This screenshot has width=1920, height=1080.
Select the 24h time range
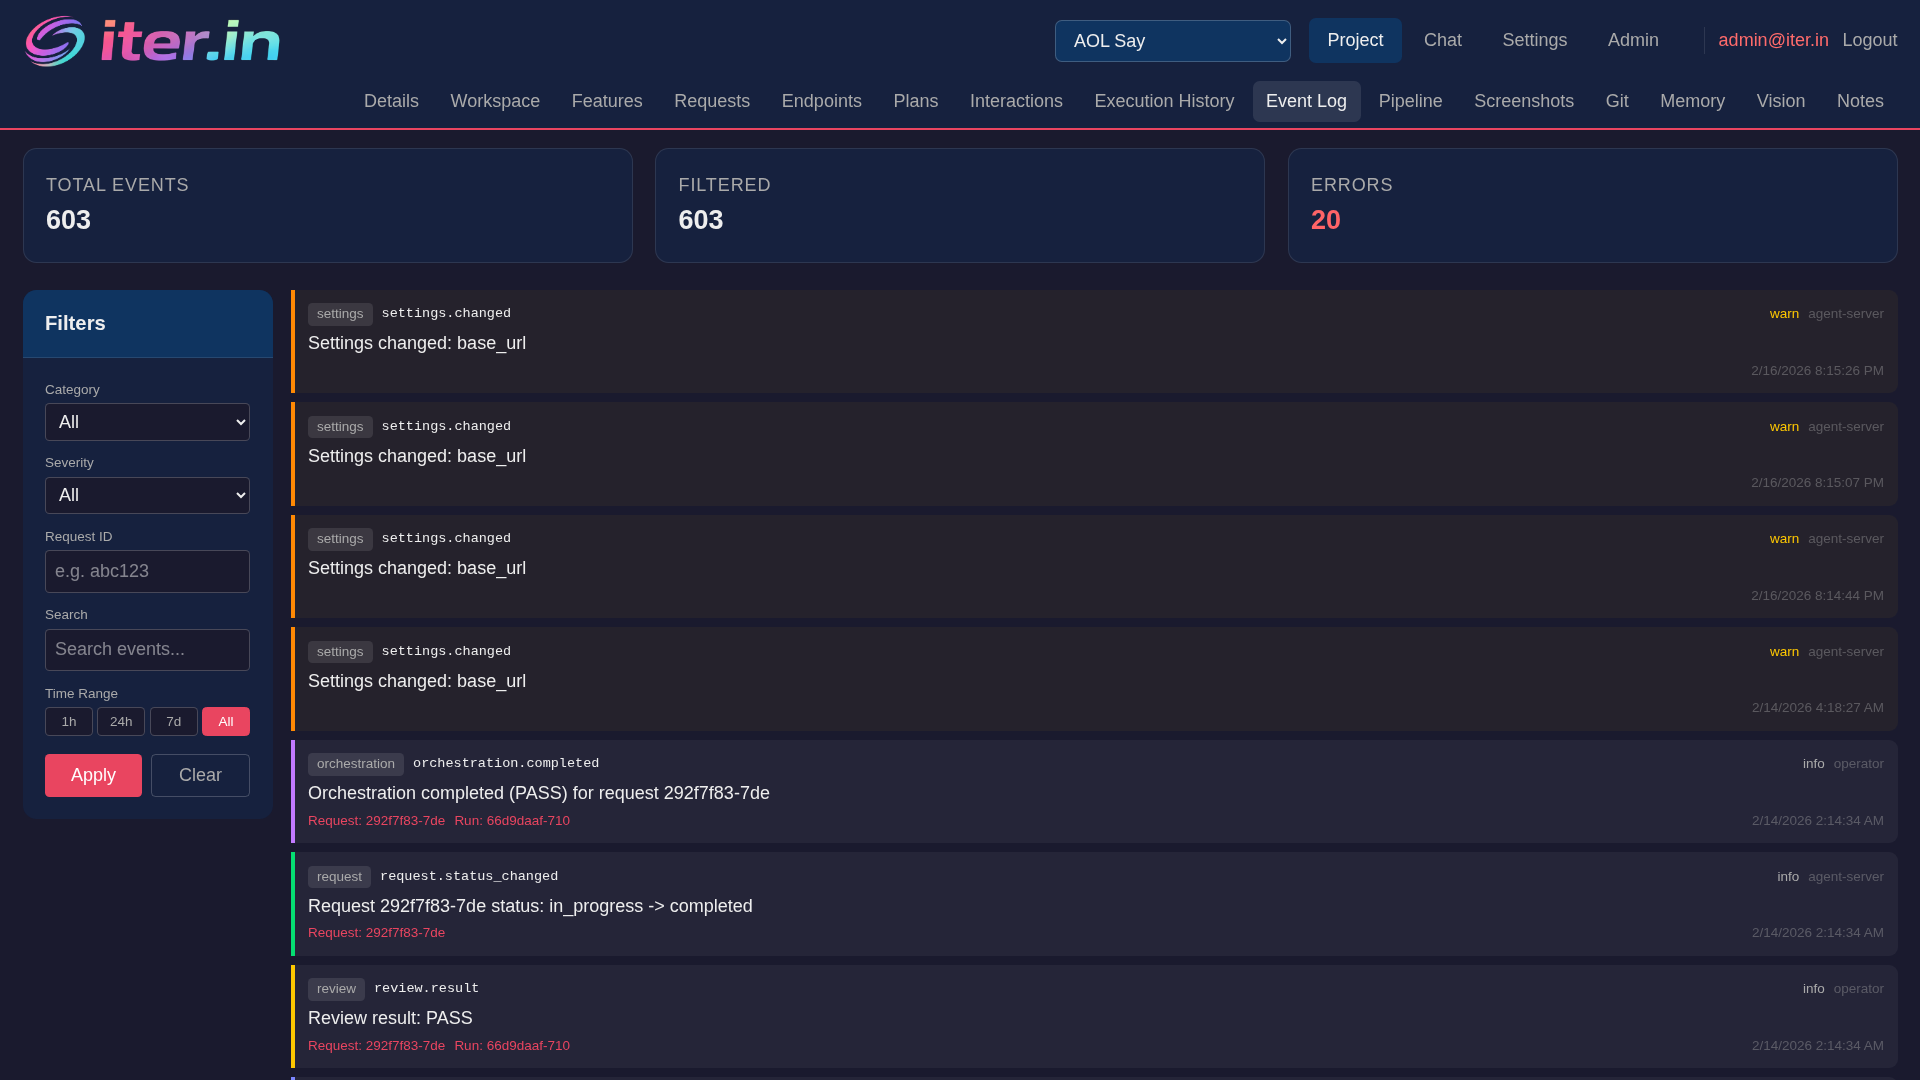tap(120, 721)
